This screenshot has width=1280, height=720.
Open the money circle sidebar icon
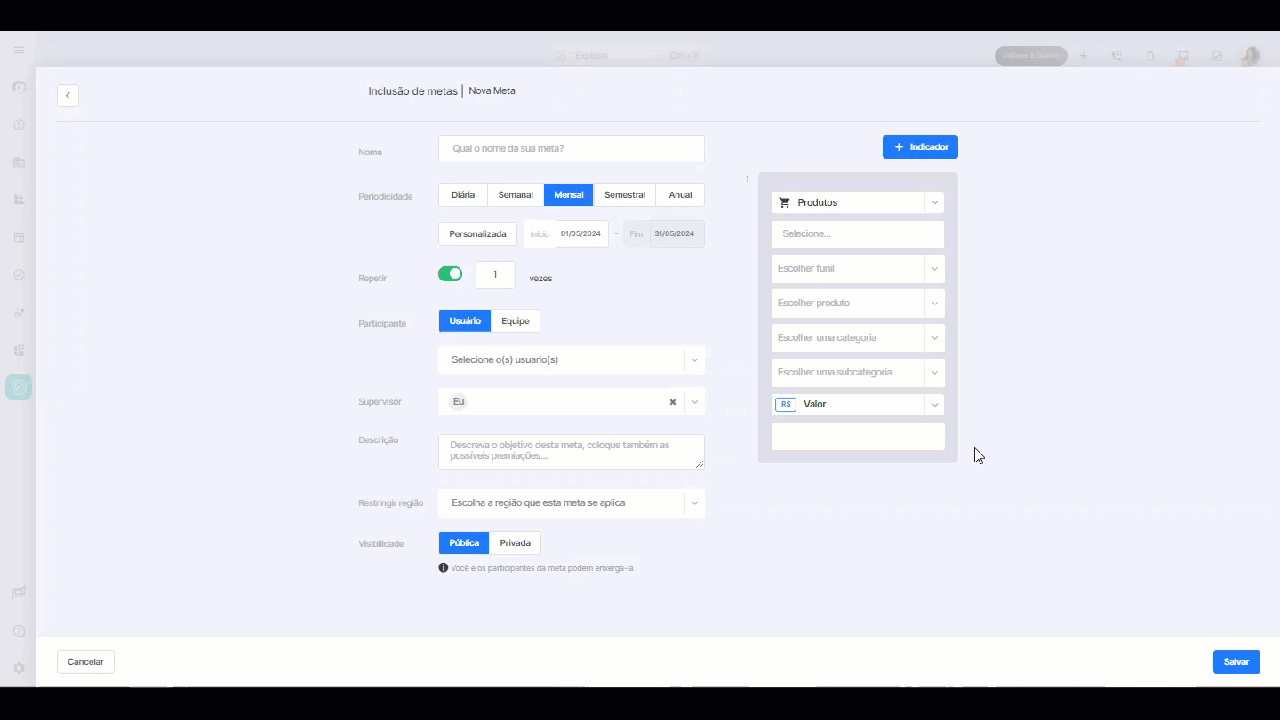pyautogui.click(x=19, y=125)
